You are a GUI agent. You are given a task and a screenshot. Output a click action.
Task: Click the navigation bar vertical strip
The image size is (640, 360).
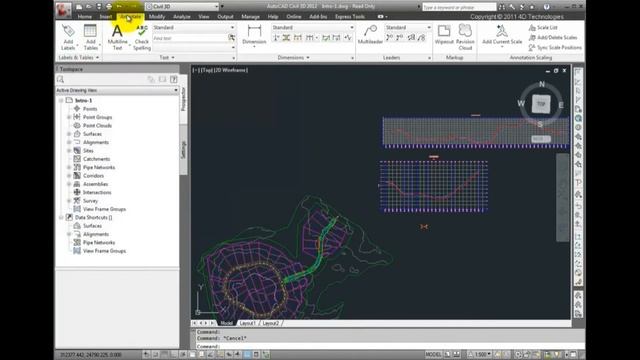click(562, 198)
